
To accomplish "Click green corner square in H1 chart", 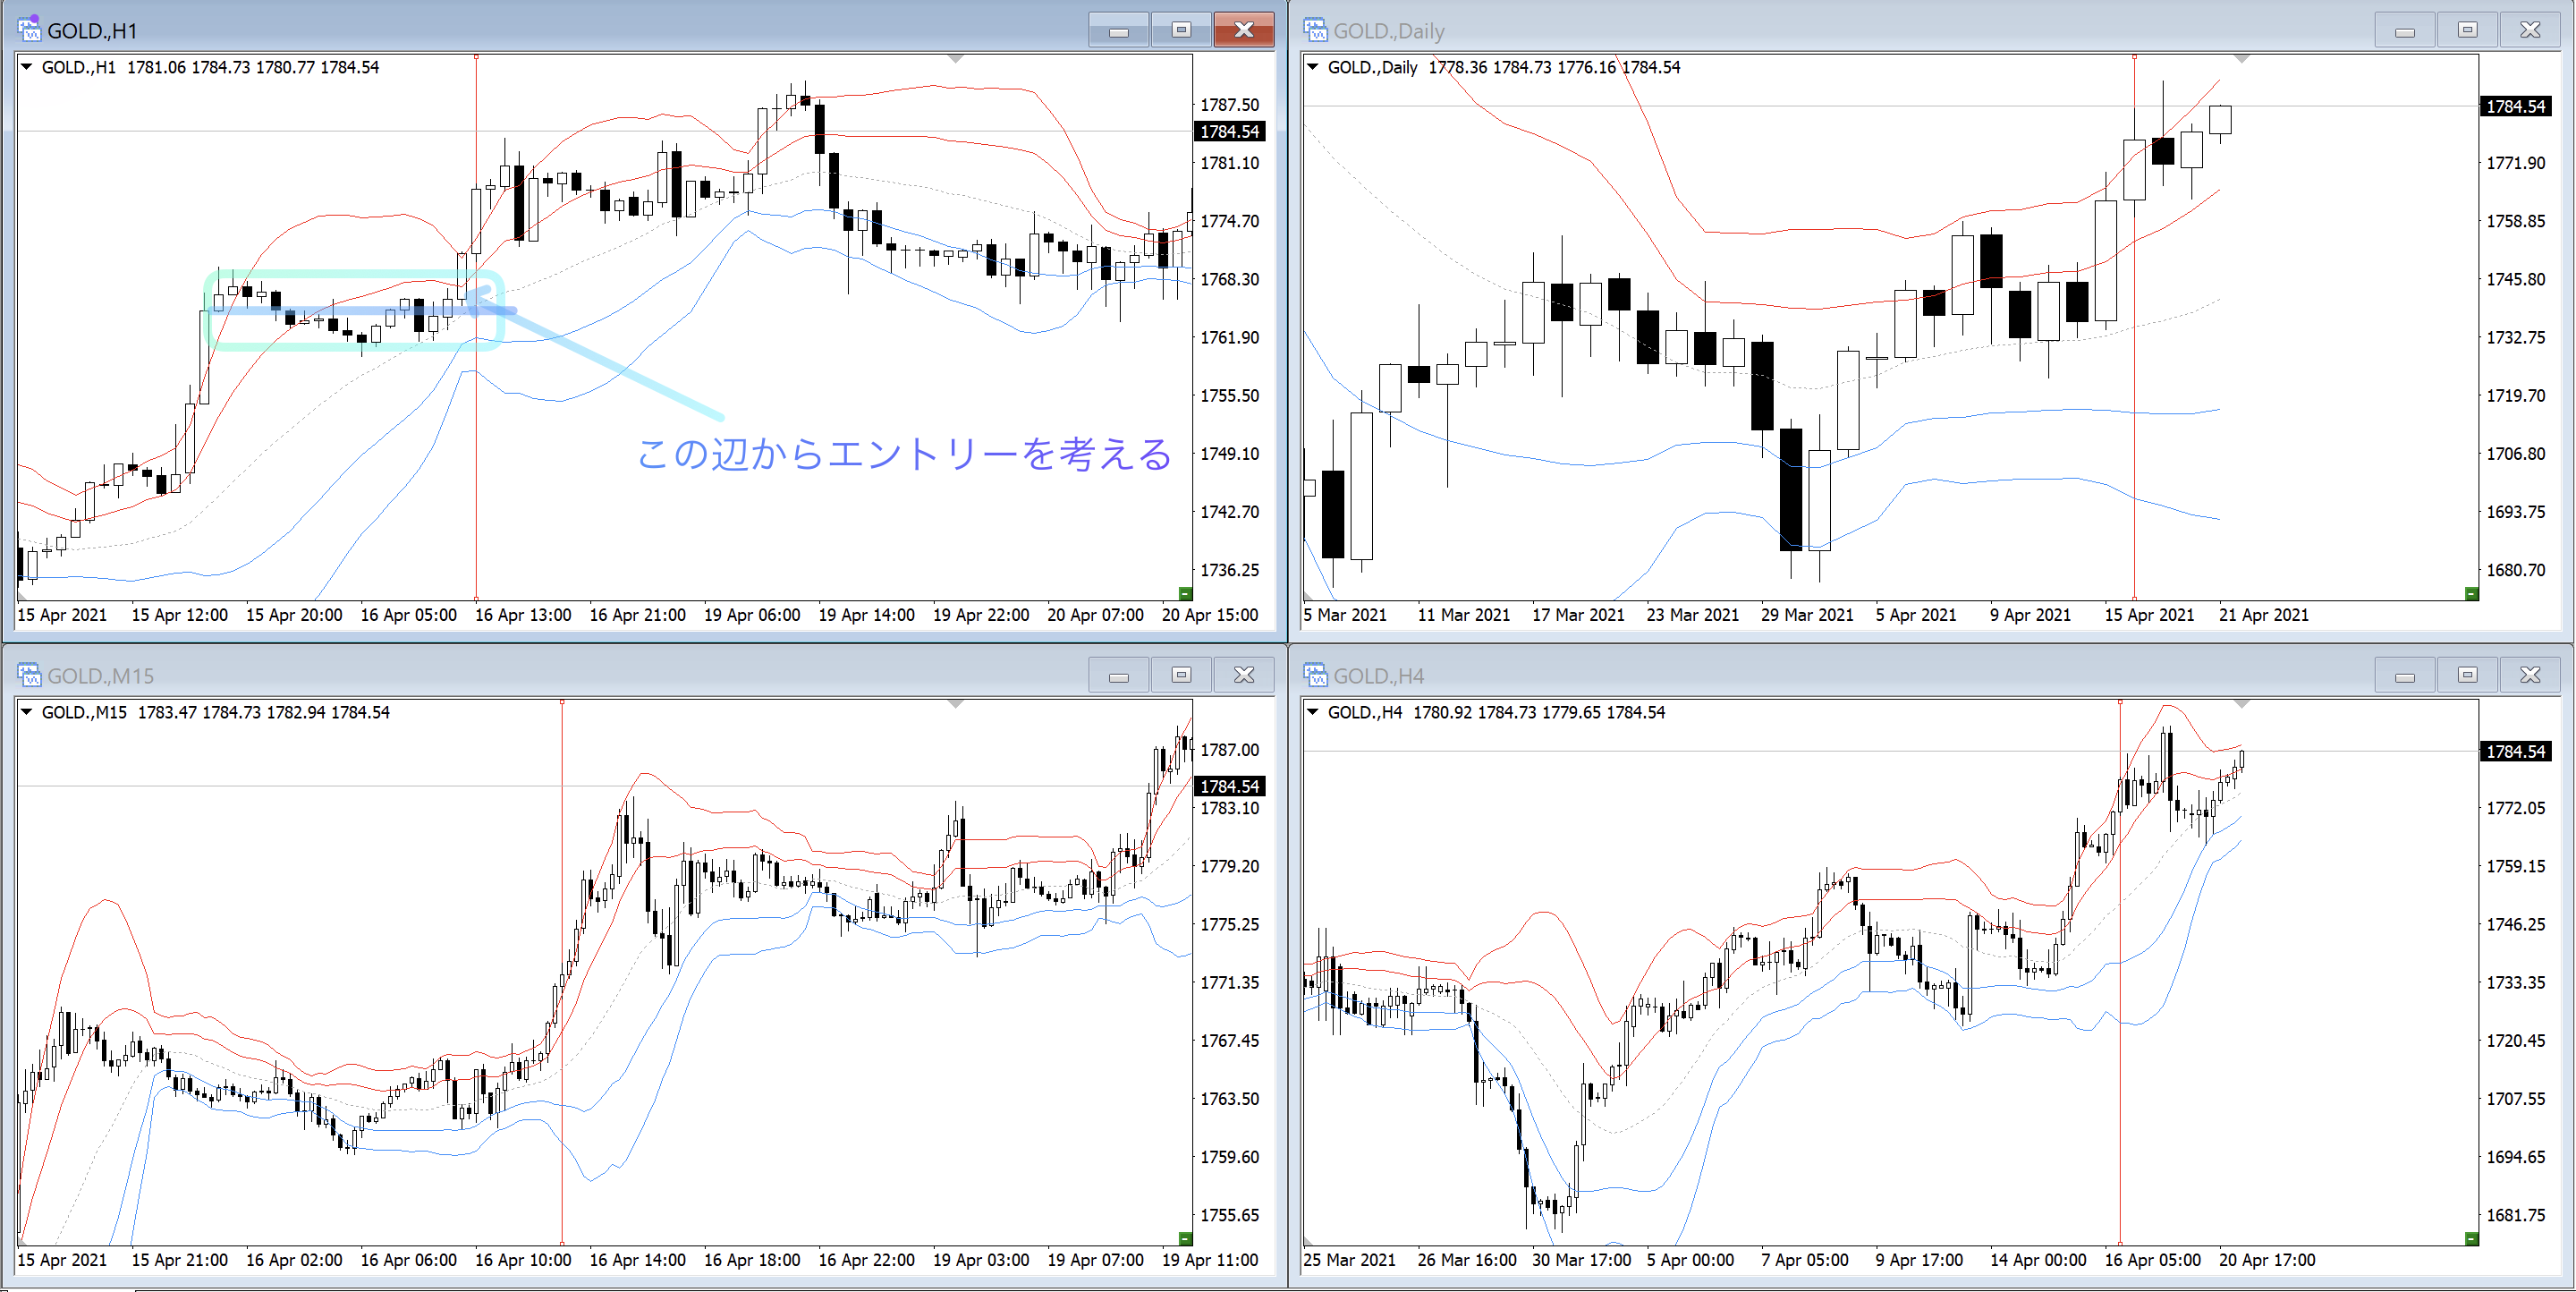I will tap(1185, 593).
